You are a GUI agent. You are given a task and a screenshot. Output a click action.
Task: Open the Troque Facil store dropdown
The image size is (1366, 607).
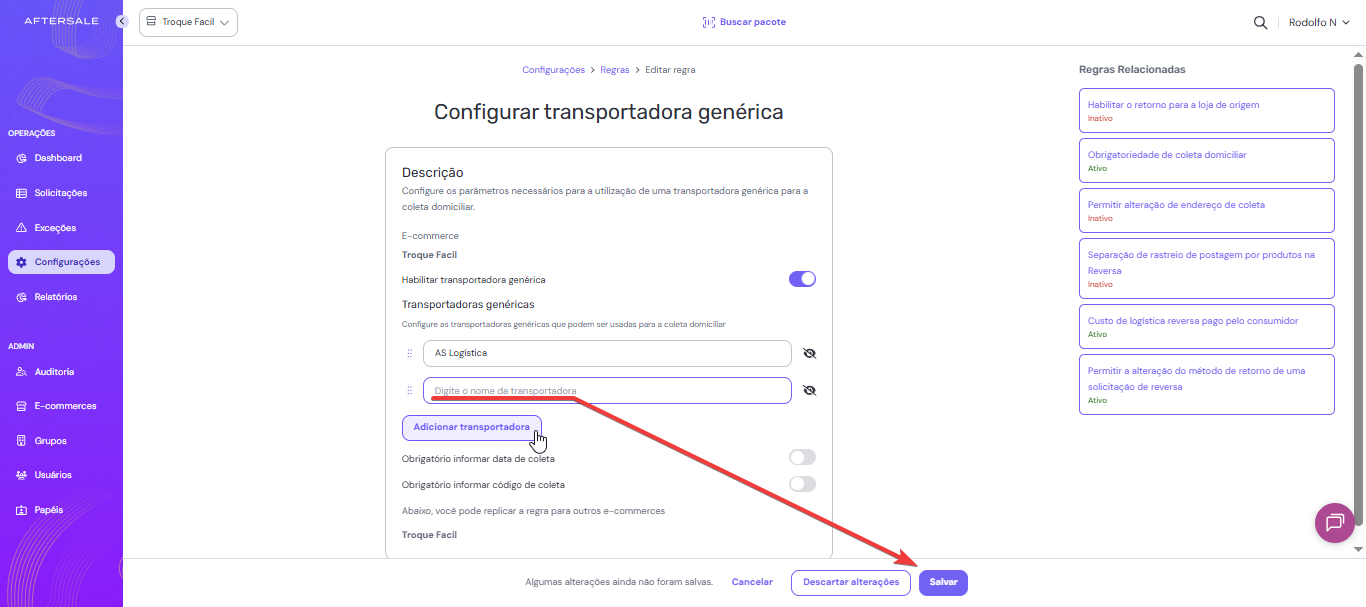(188, 22)
